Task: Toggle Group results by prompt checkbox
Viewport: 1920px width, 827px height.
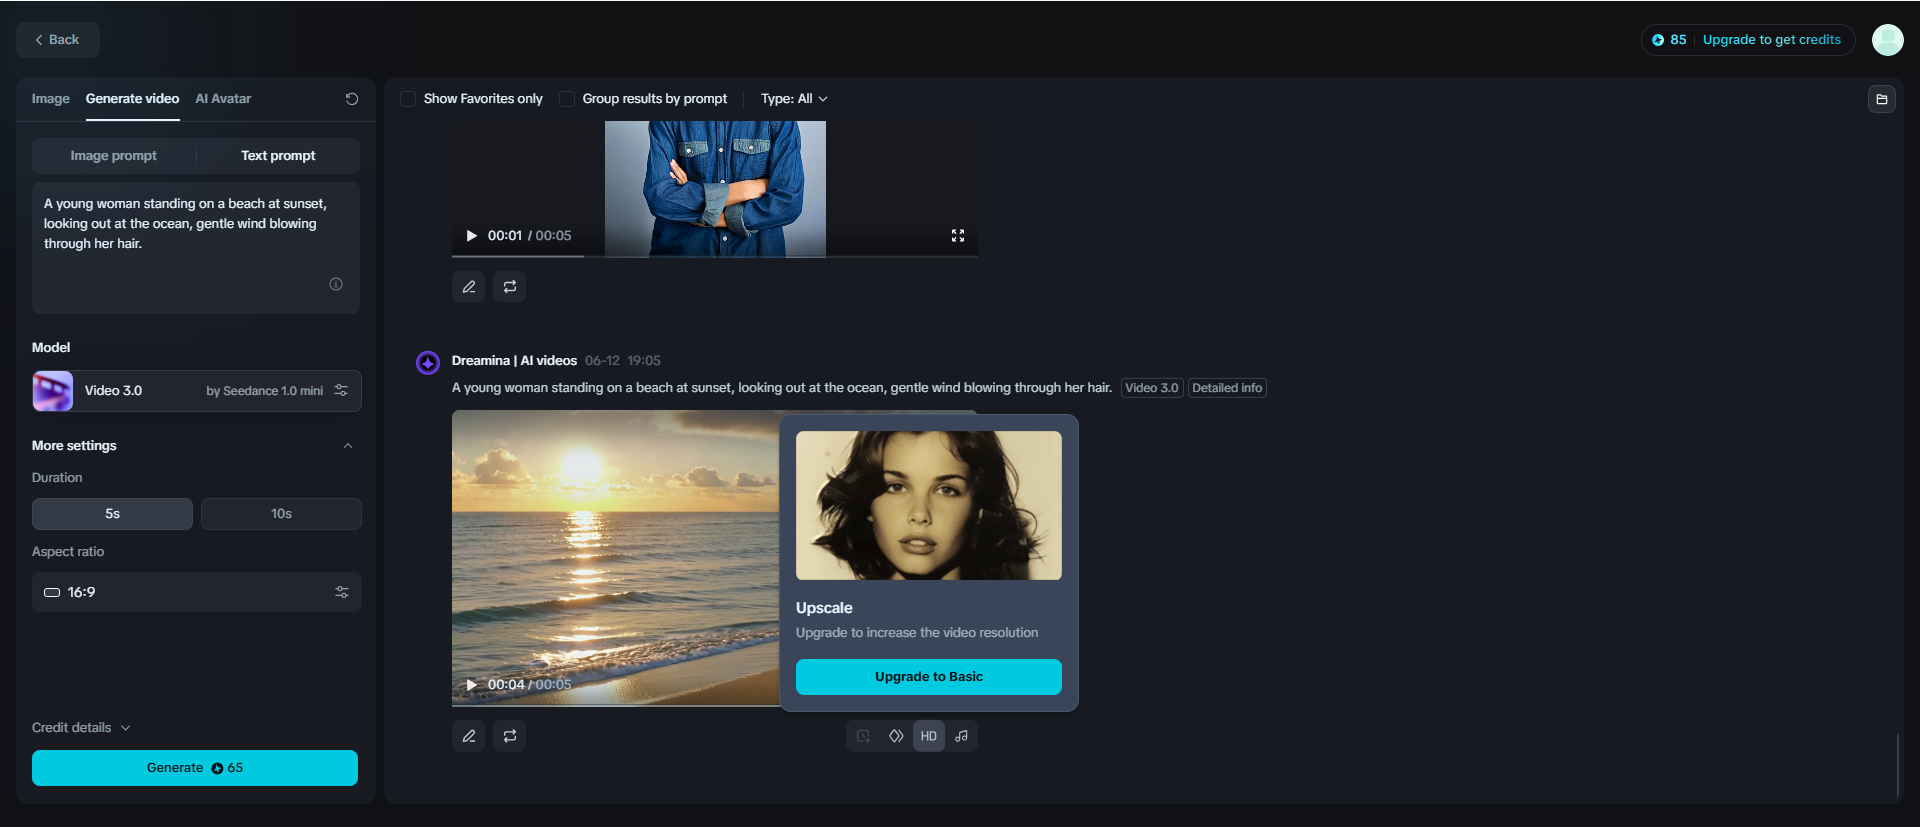Action: tap(567, 99)
